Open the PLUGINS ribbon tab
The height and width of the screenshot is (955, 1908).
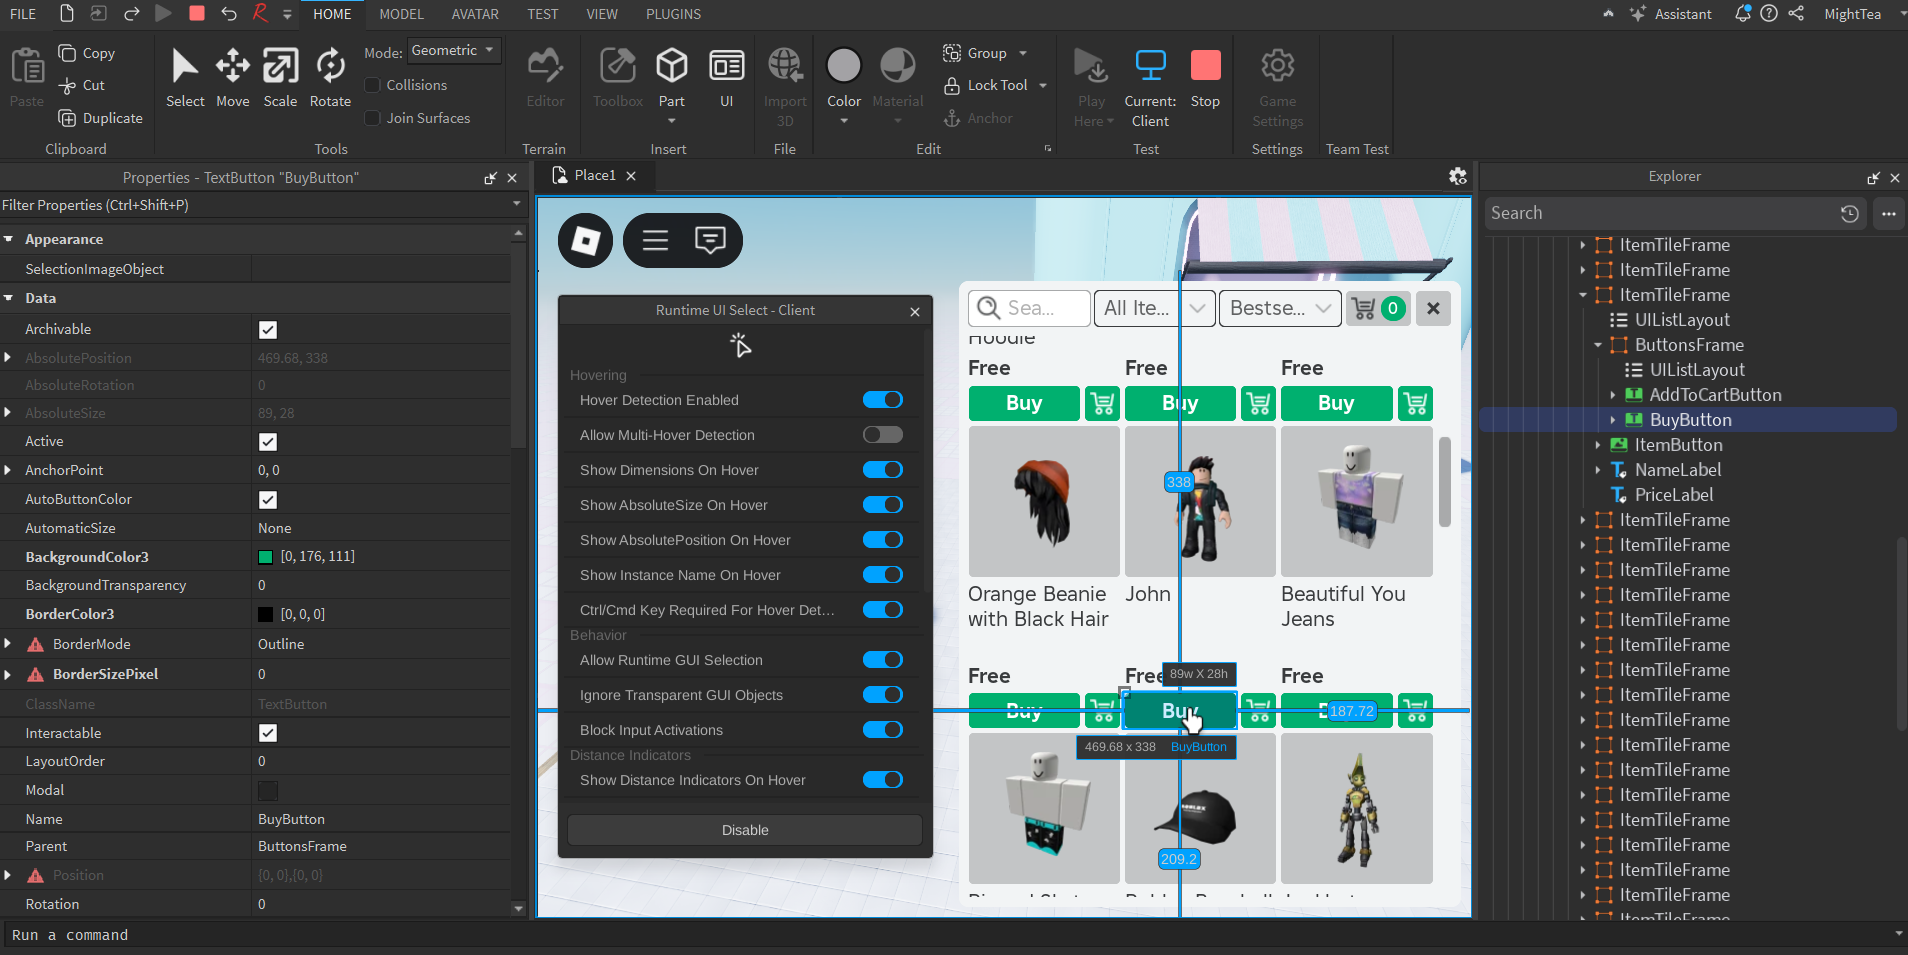coord(673,14)
